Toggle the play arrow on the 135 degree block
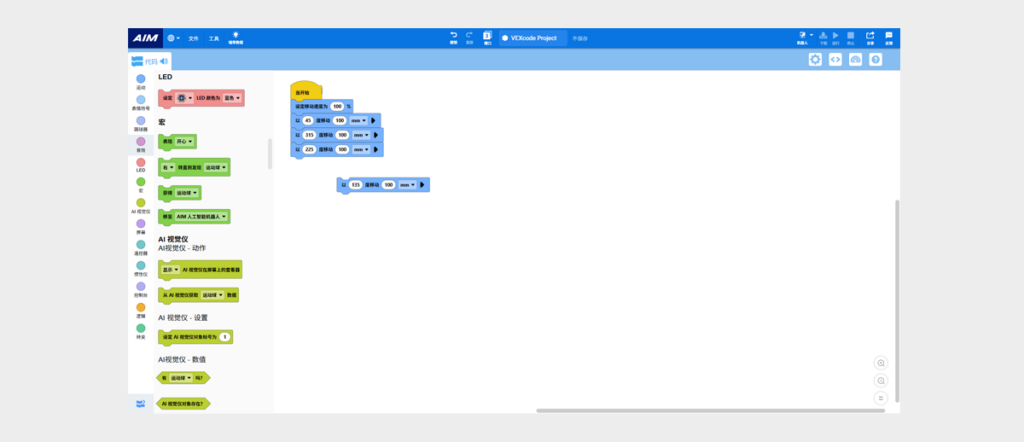The width and height of the screenshot is (1024, 442). pyautogui.click(x=423, y=185)
